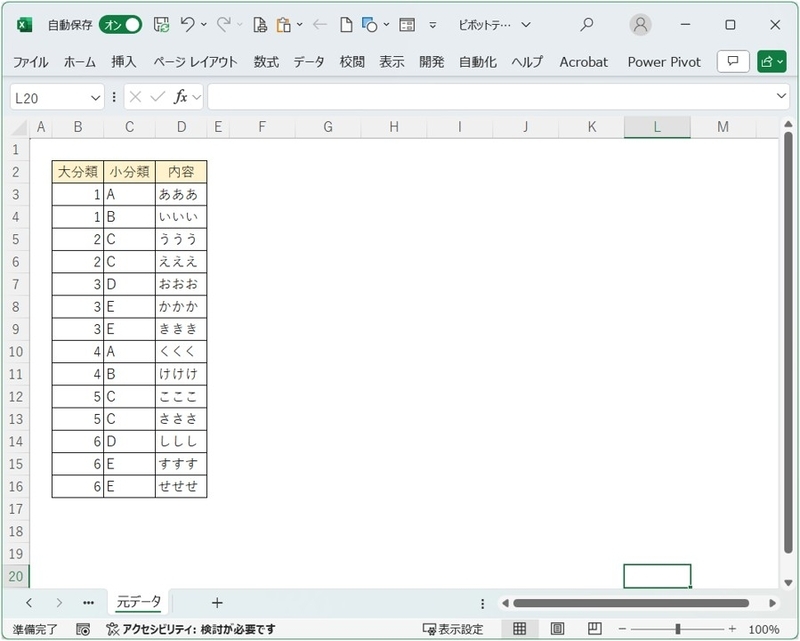Click the formula confirm checkmark icon
This screenshot has height=641, width=800.
[158, 97]
